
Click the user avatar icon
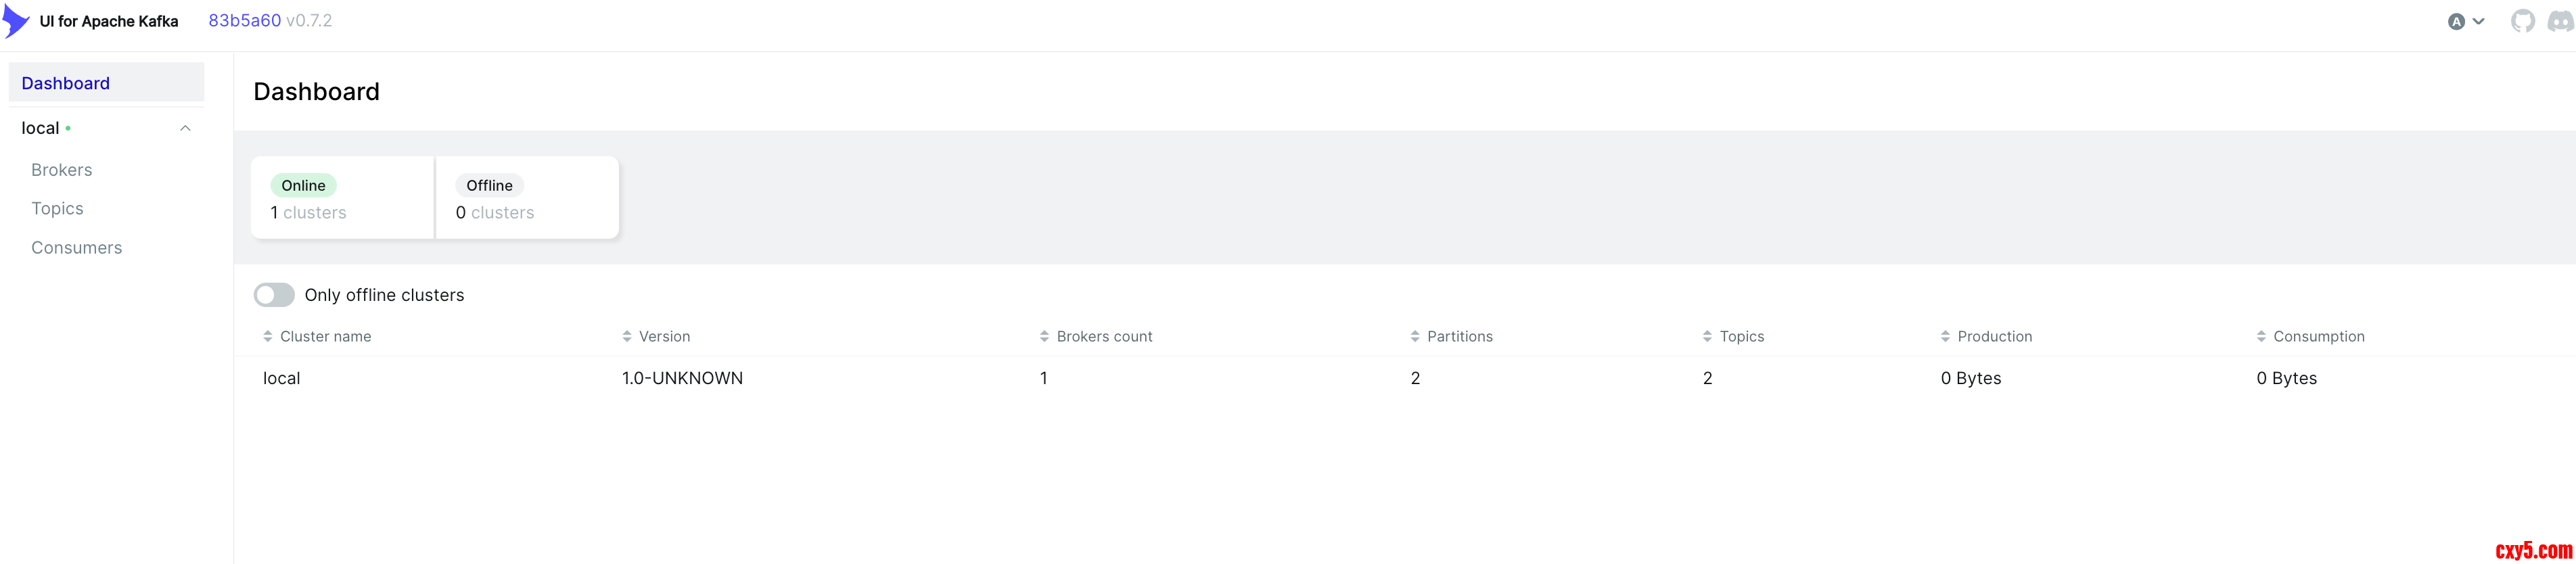point(2456,21)
